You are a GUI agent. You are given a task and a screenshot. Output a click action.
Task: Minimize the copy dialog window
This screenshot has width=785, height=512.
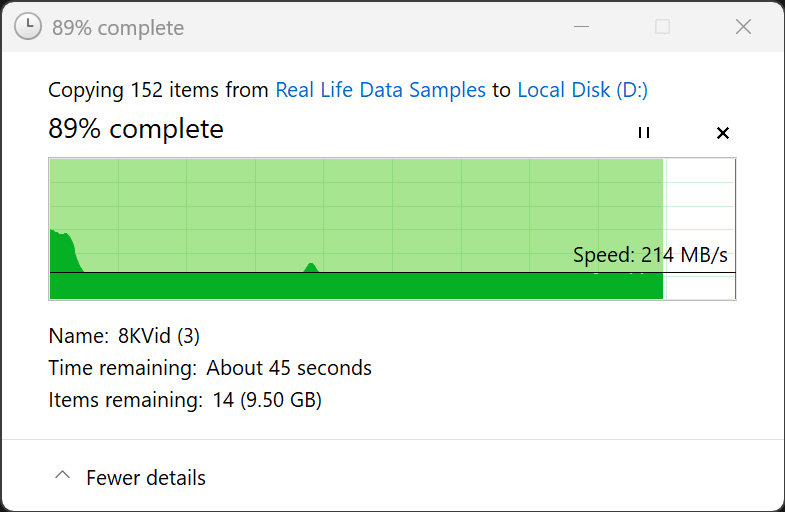[x=581, y=27]
